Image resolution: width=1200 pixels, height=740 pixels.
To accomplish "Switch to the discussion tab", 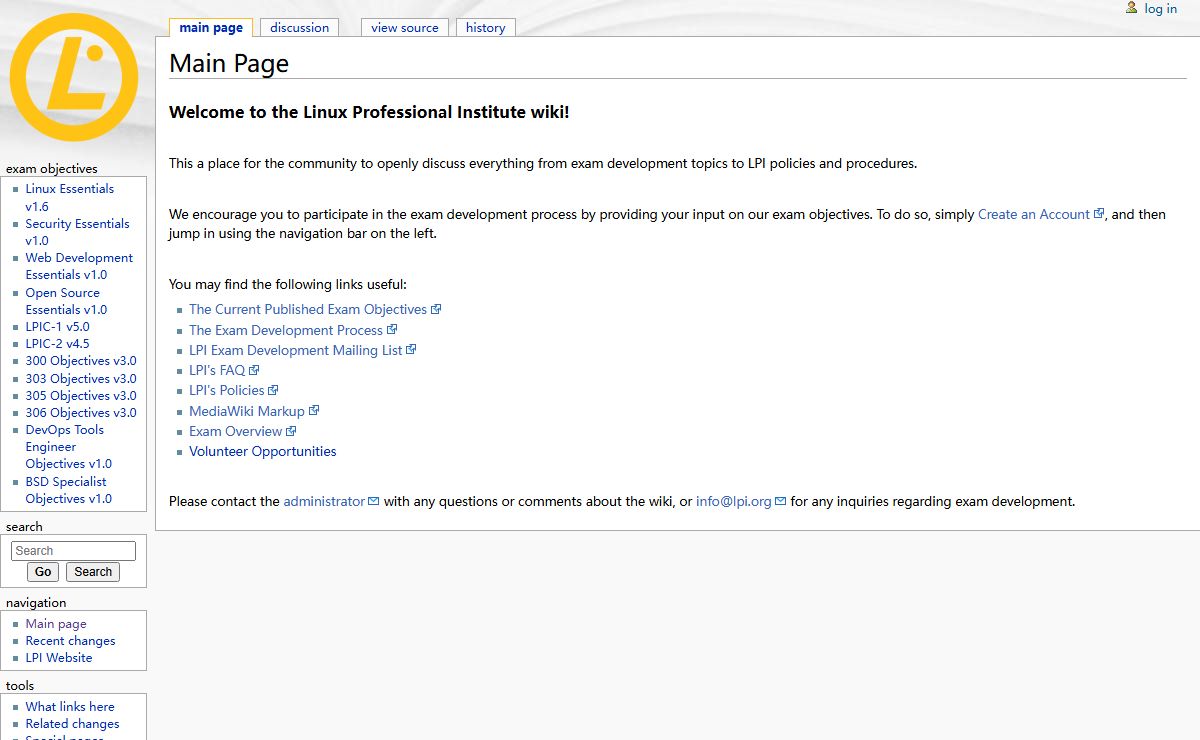I will point(299,28).
